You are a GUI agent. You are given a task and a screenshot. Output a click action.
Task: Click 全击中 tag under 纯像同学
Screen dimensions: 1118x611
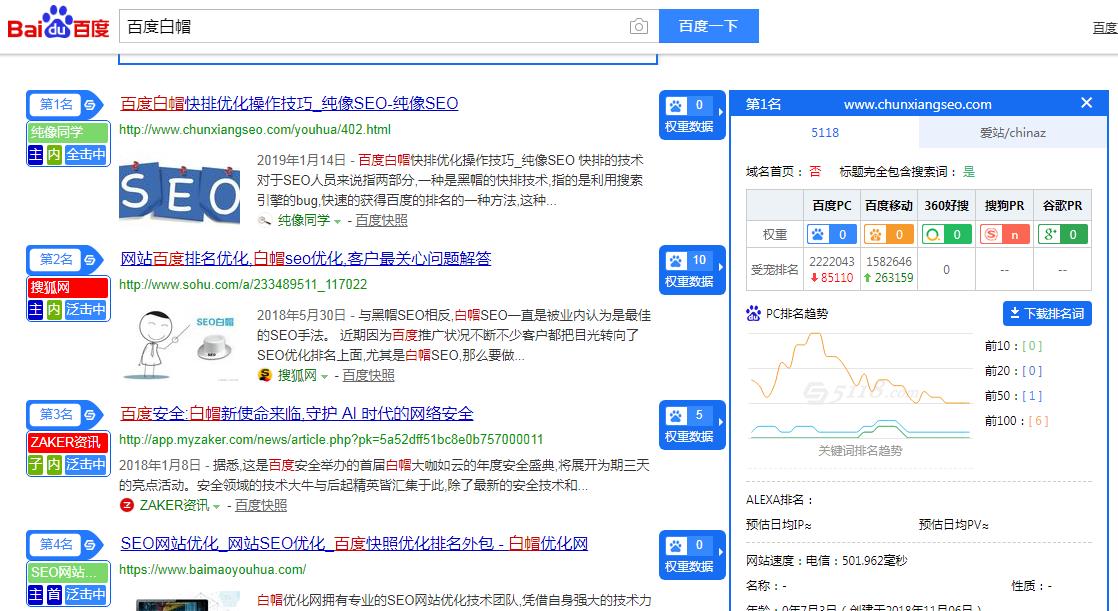(x=86, y=154)
